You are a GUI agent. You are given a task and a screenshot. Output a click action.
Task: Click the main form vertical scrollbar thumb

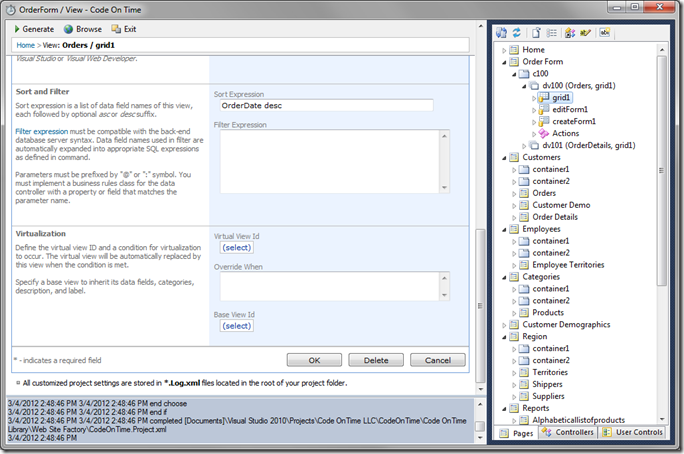(x=480, y=305)
